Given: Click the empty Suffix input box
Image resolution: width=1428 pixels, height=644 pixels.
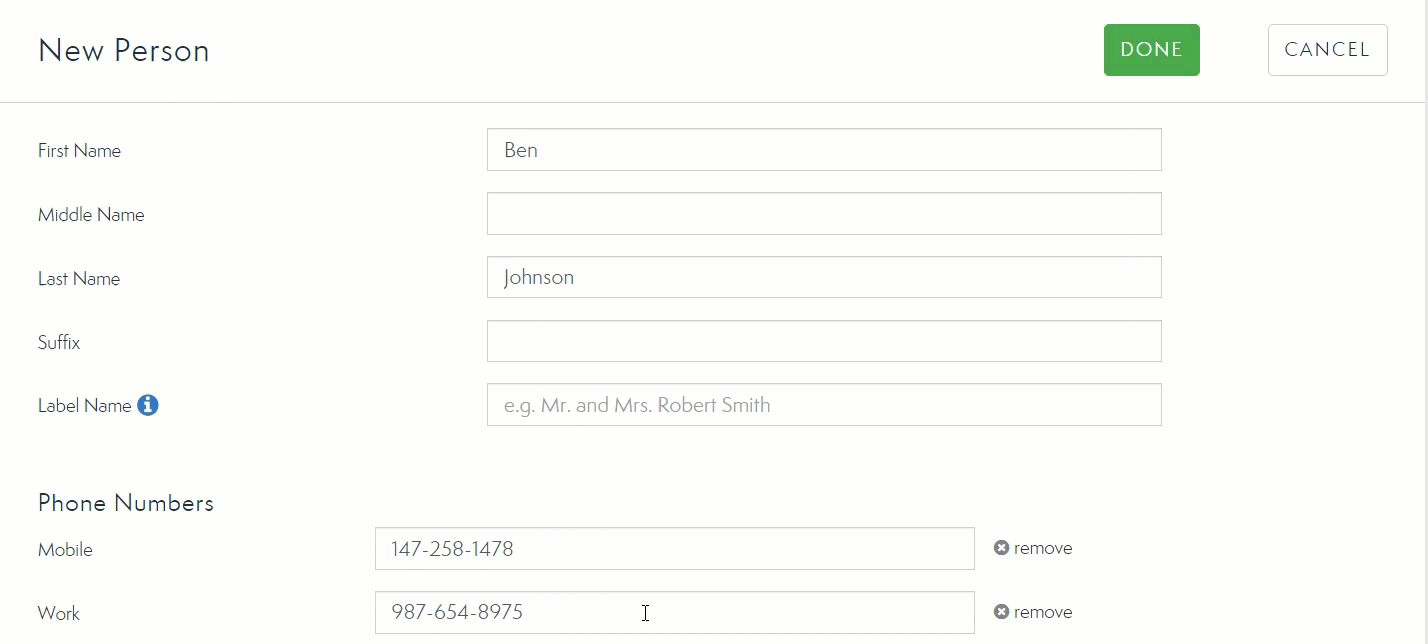Looking at the screenshot, I should tap(823, 342).
